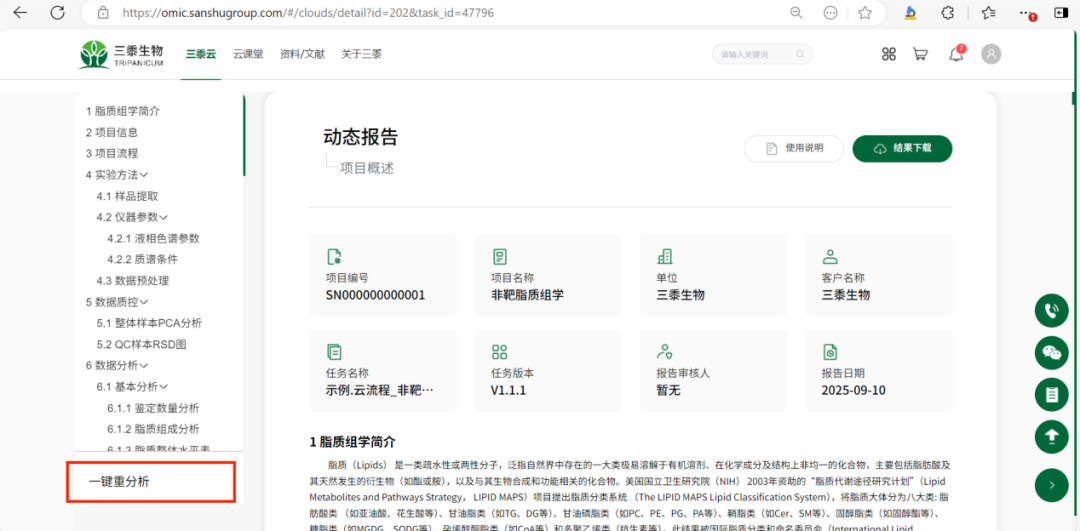Expand the green side arrow button
Image resolution: width=1080 pixels, height=531 pixels.
[1051, 485]
